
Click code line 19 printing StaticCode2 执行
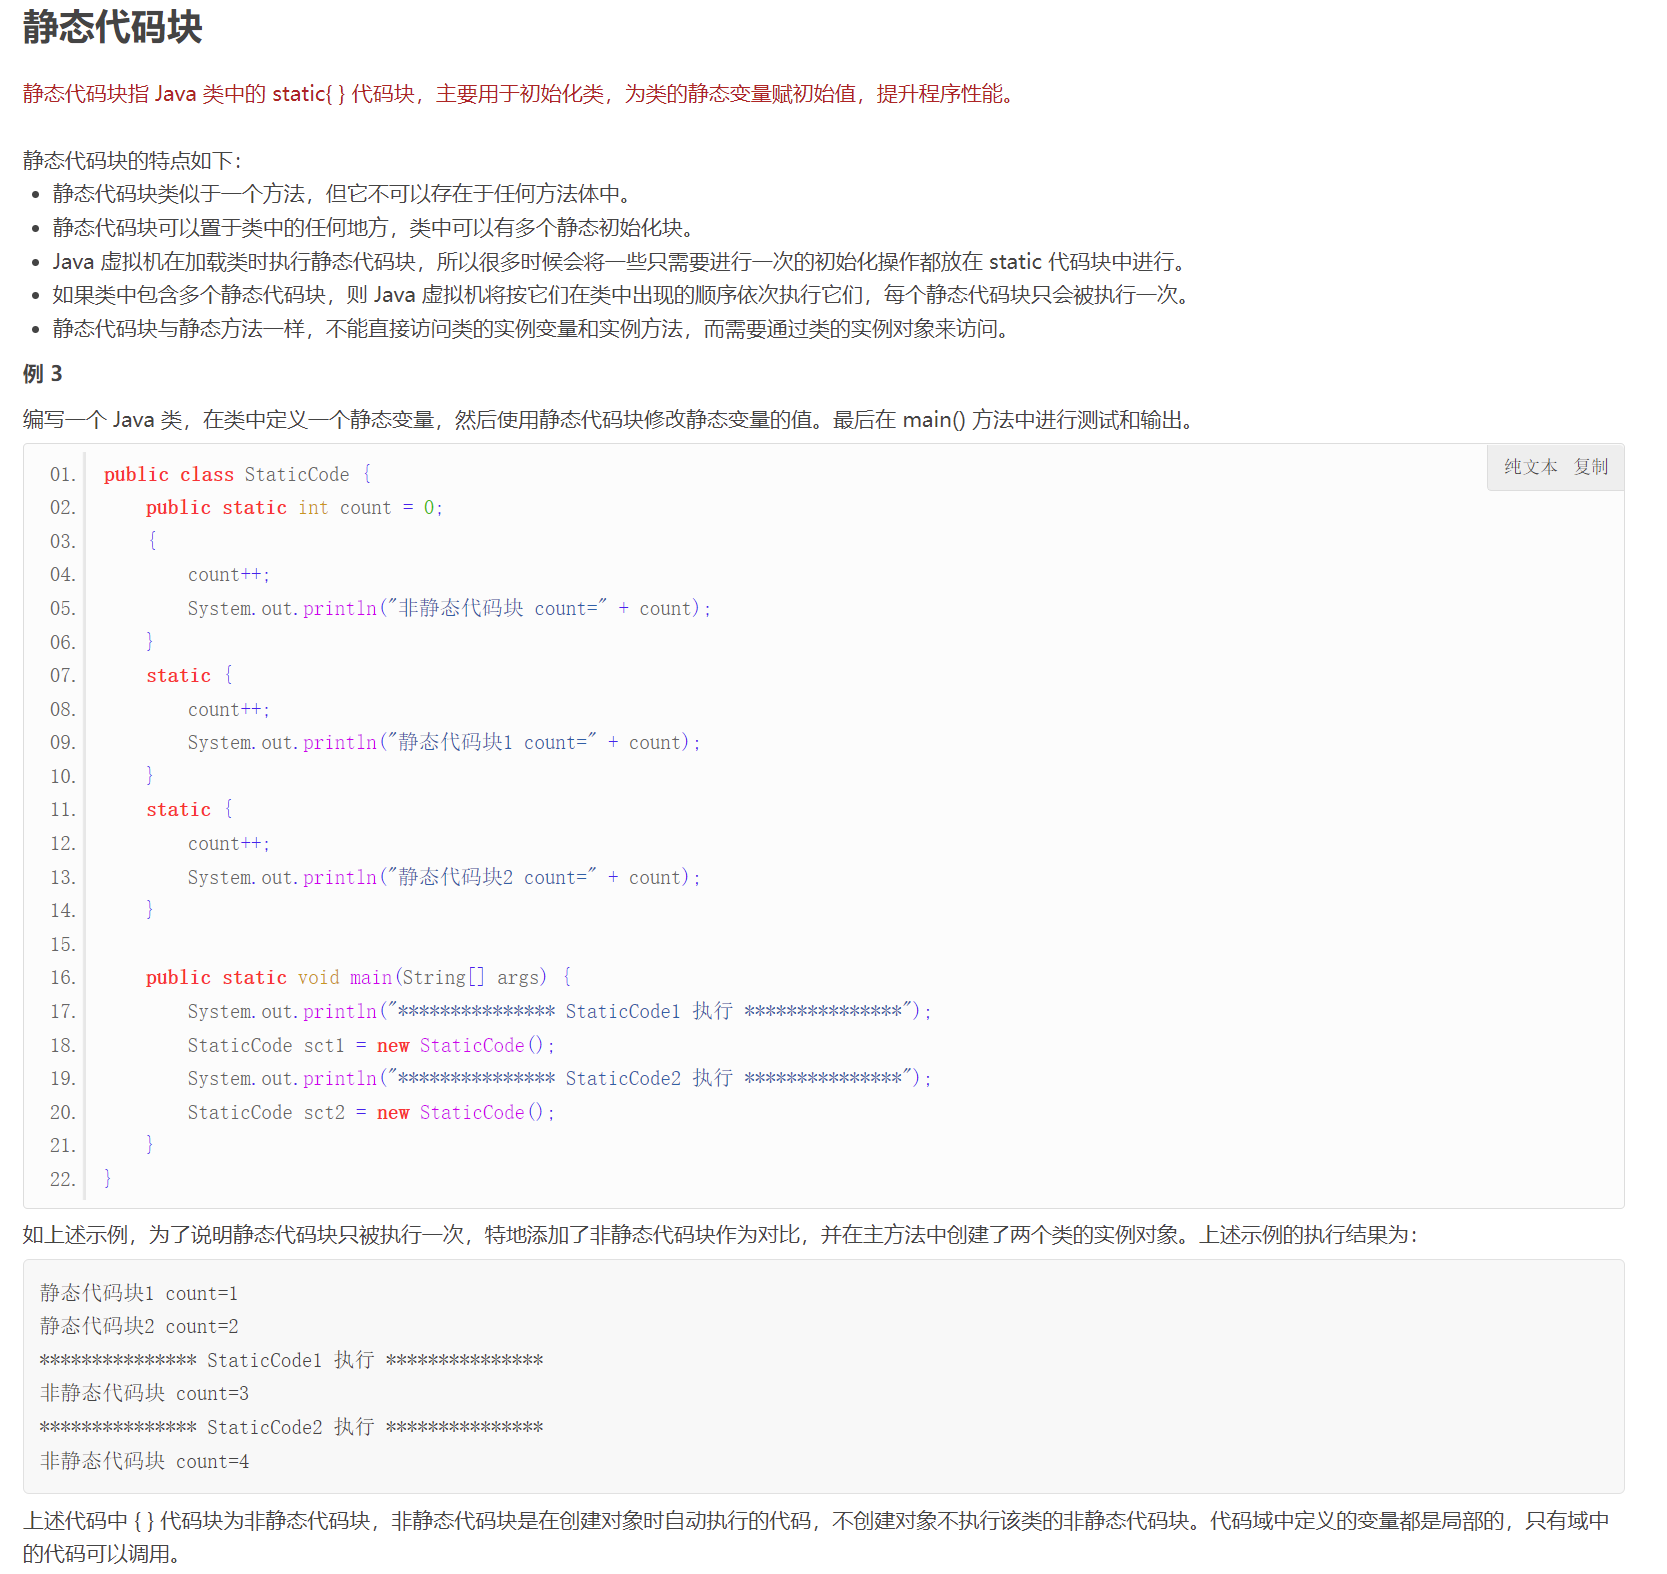coord(559,1079)
